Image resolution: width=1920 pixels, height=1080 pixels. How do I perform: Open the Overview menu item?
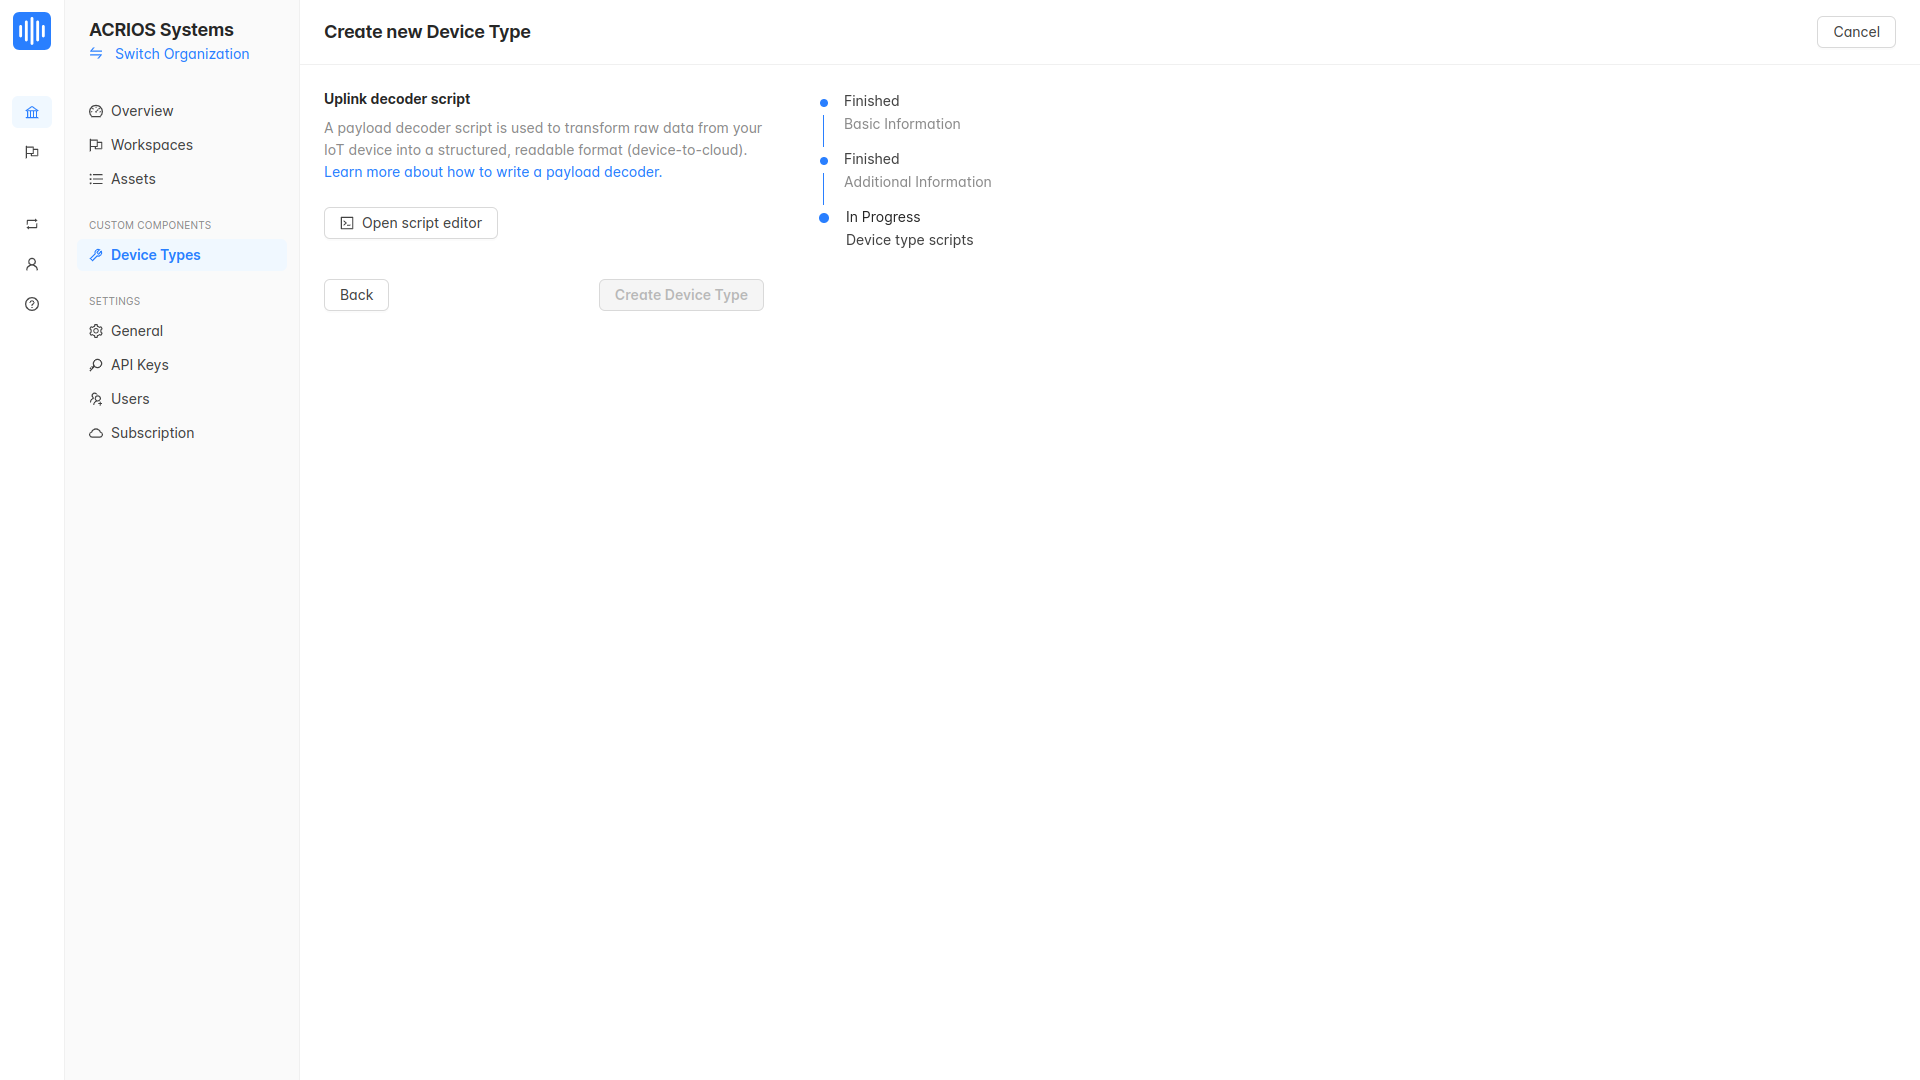click(x=142, y=111)
